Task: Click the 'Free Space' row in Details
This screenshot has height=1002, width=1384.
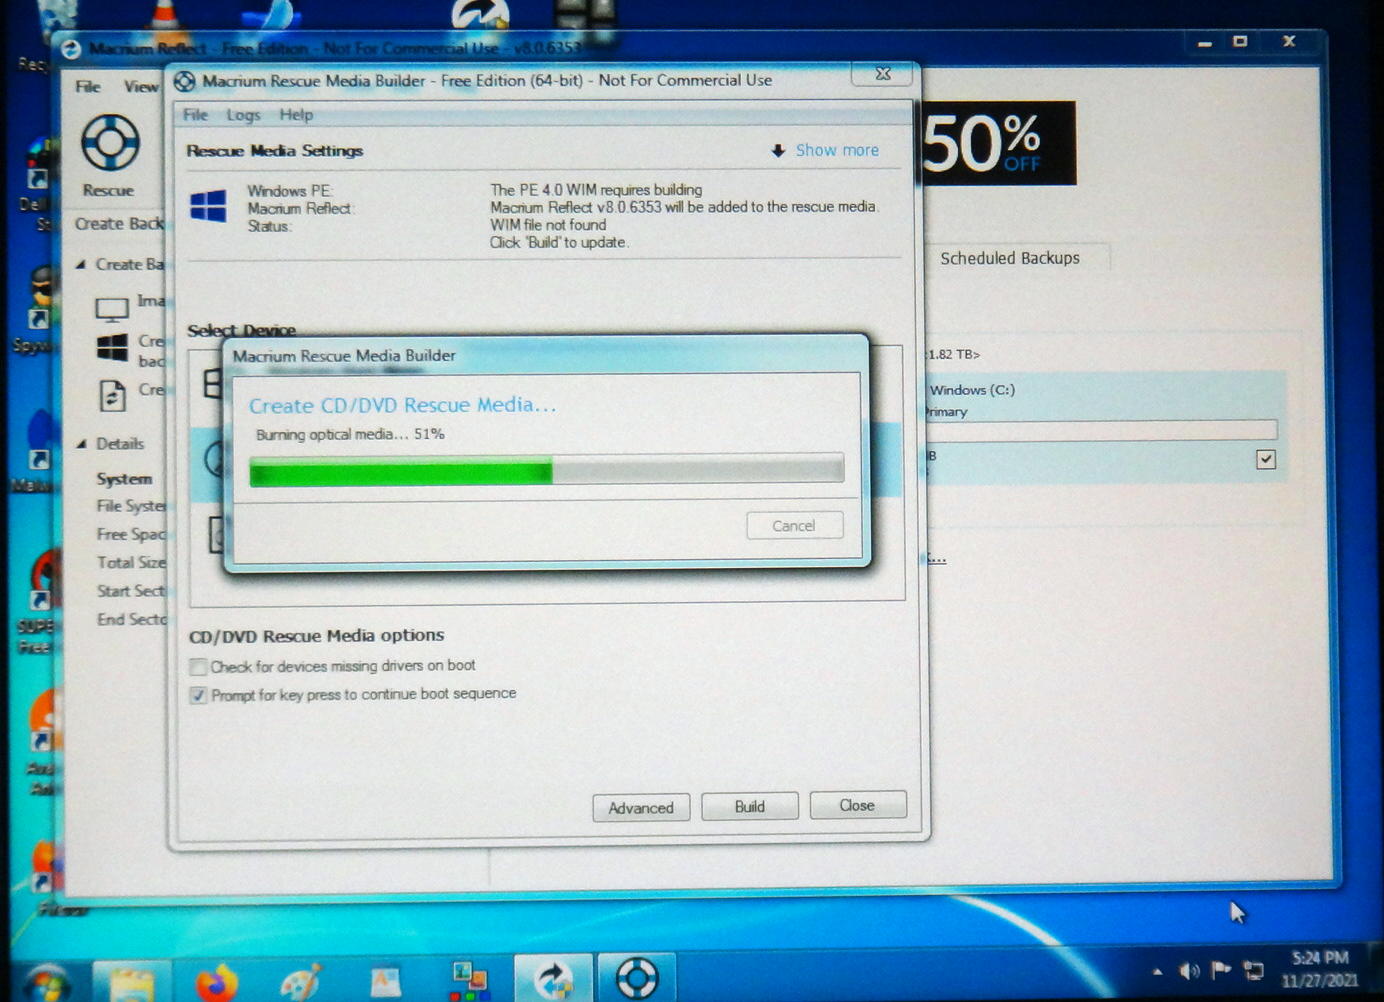Action: point(131,535)
